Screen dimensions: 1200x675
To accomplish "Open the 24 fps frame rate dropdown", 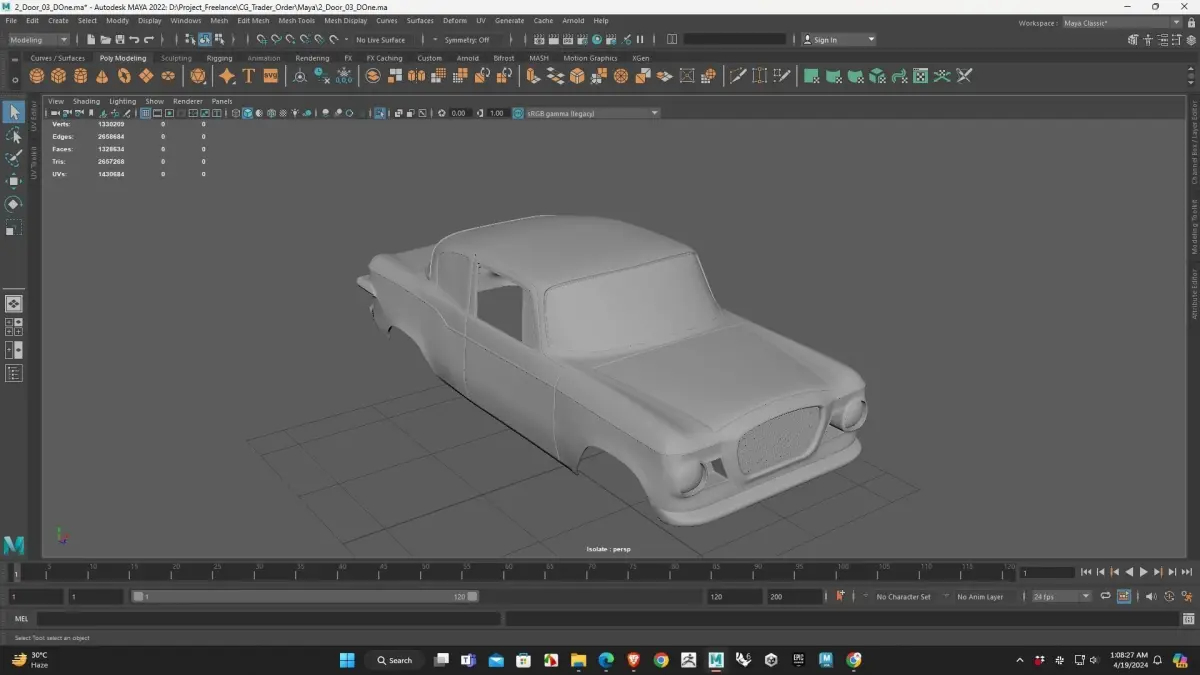I will (x=1061, y=596).
